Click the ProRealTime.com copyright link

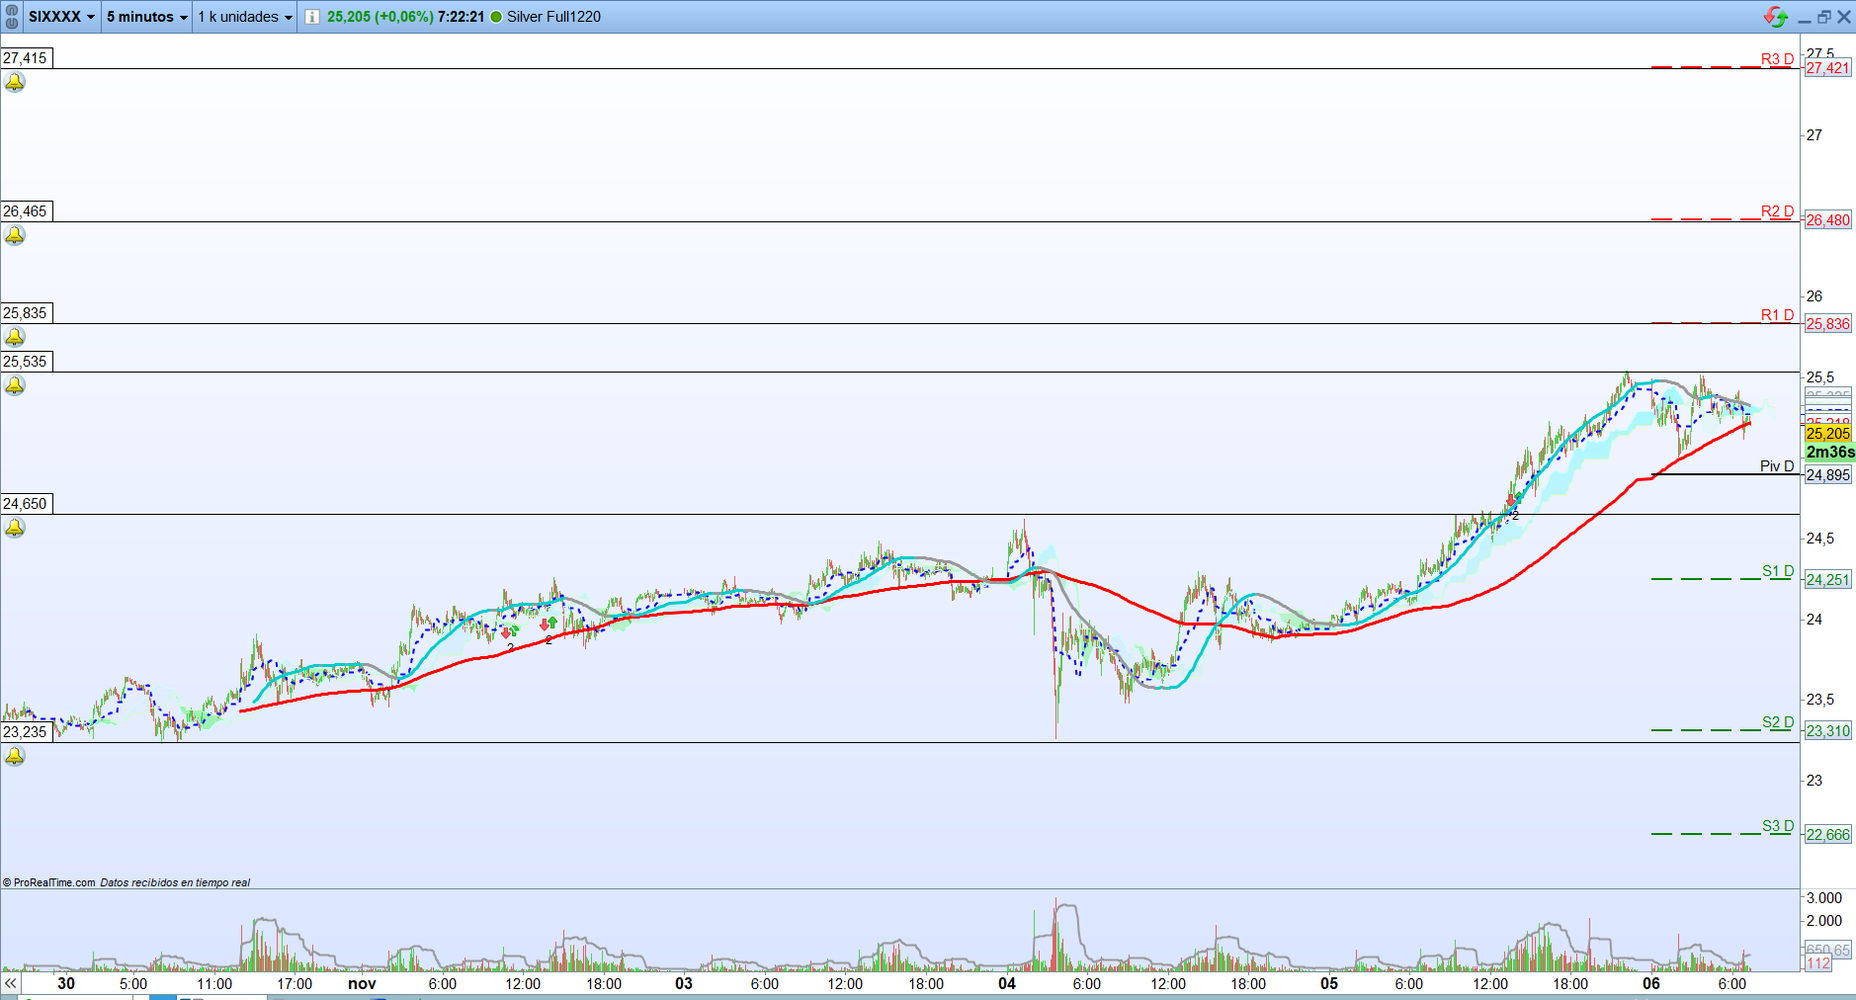pos(49,882)
